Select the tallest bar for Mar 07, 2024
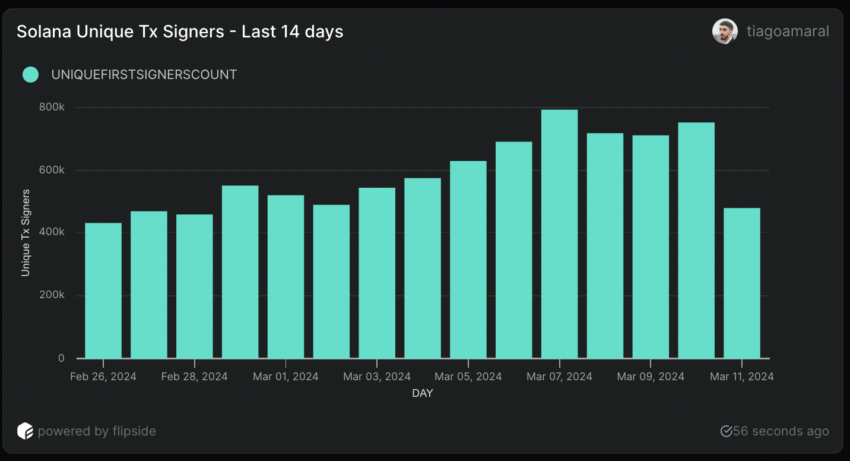This screenshot has width=850, height=461. 560,234
